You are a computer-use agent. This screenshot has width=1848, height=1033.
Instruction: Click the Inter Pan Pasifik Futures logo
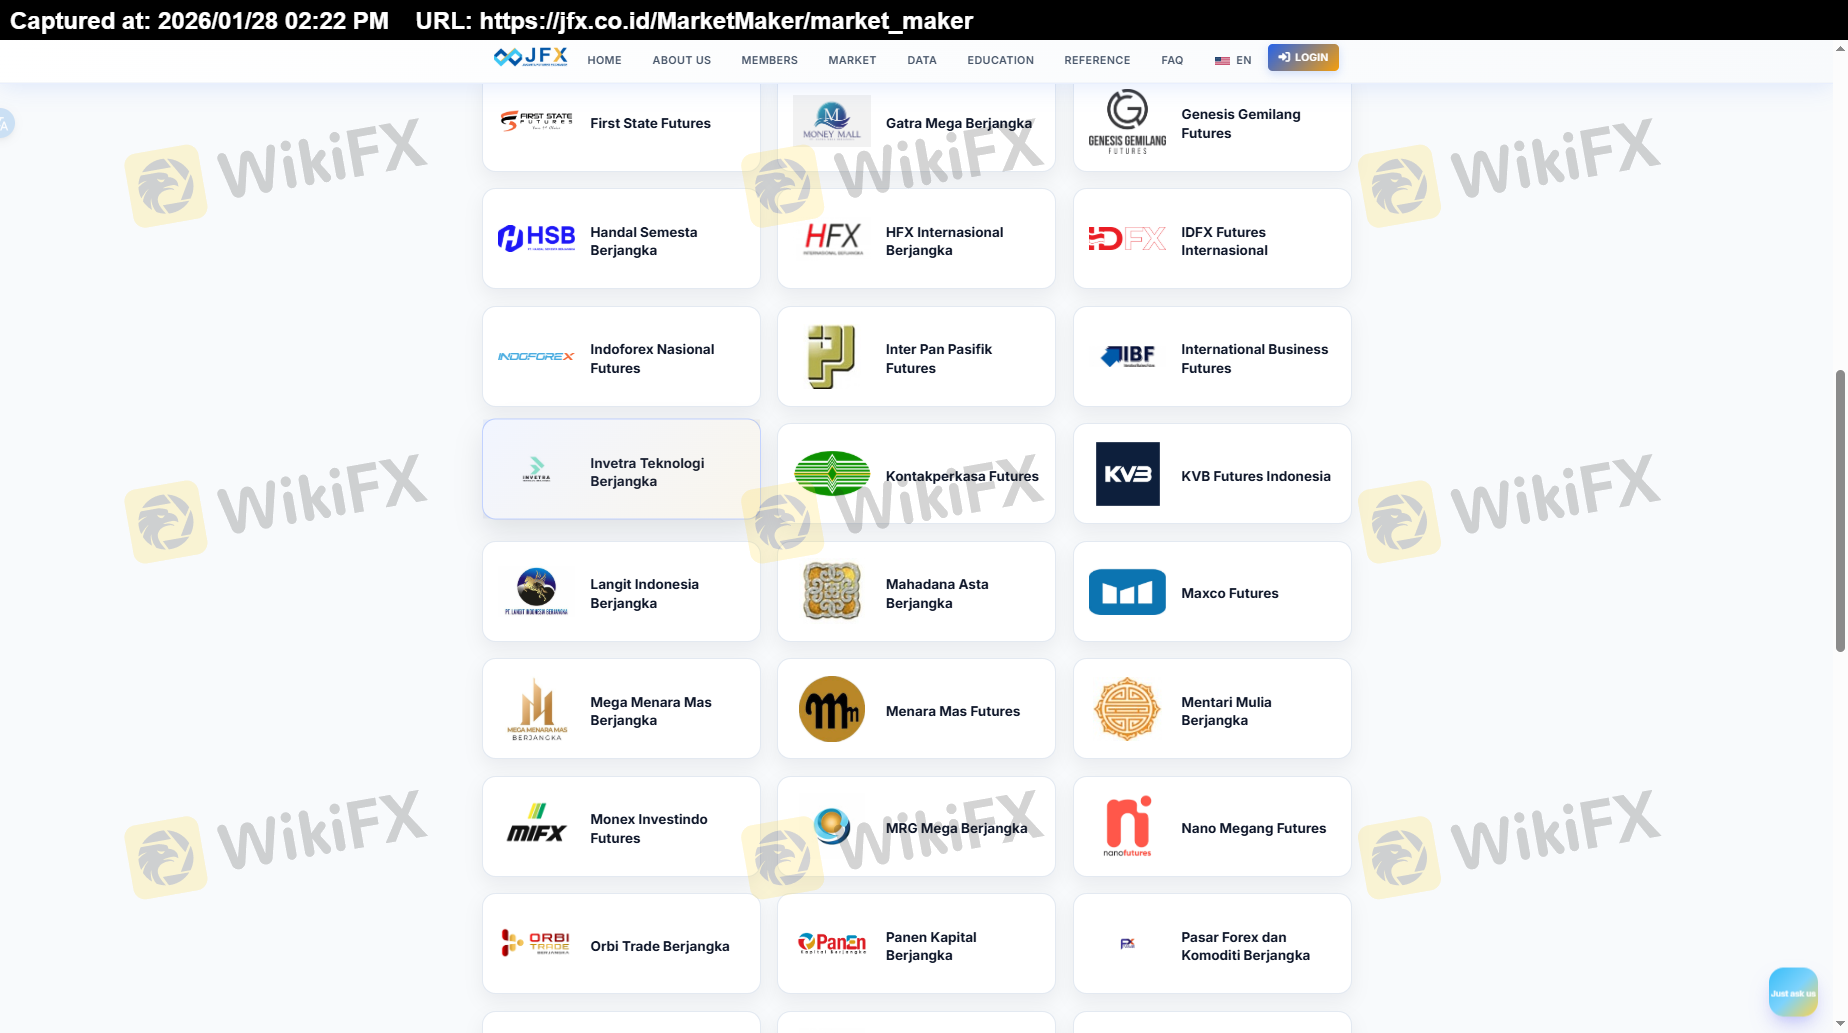[x=831, y=357]
